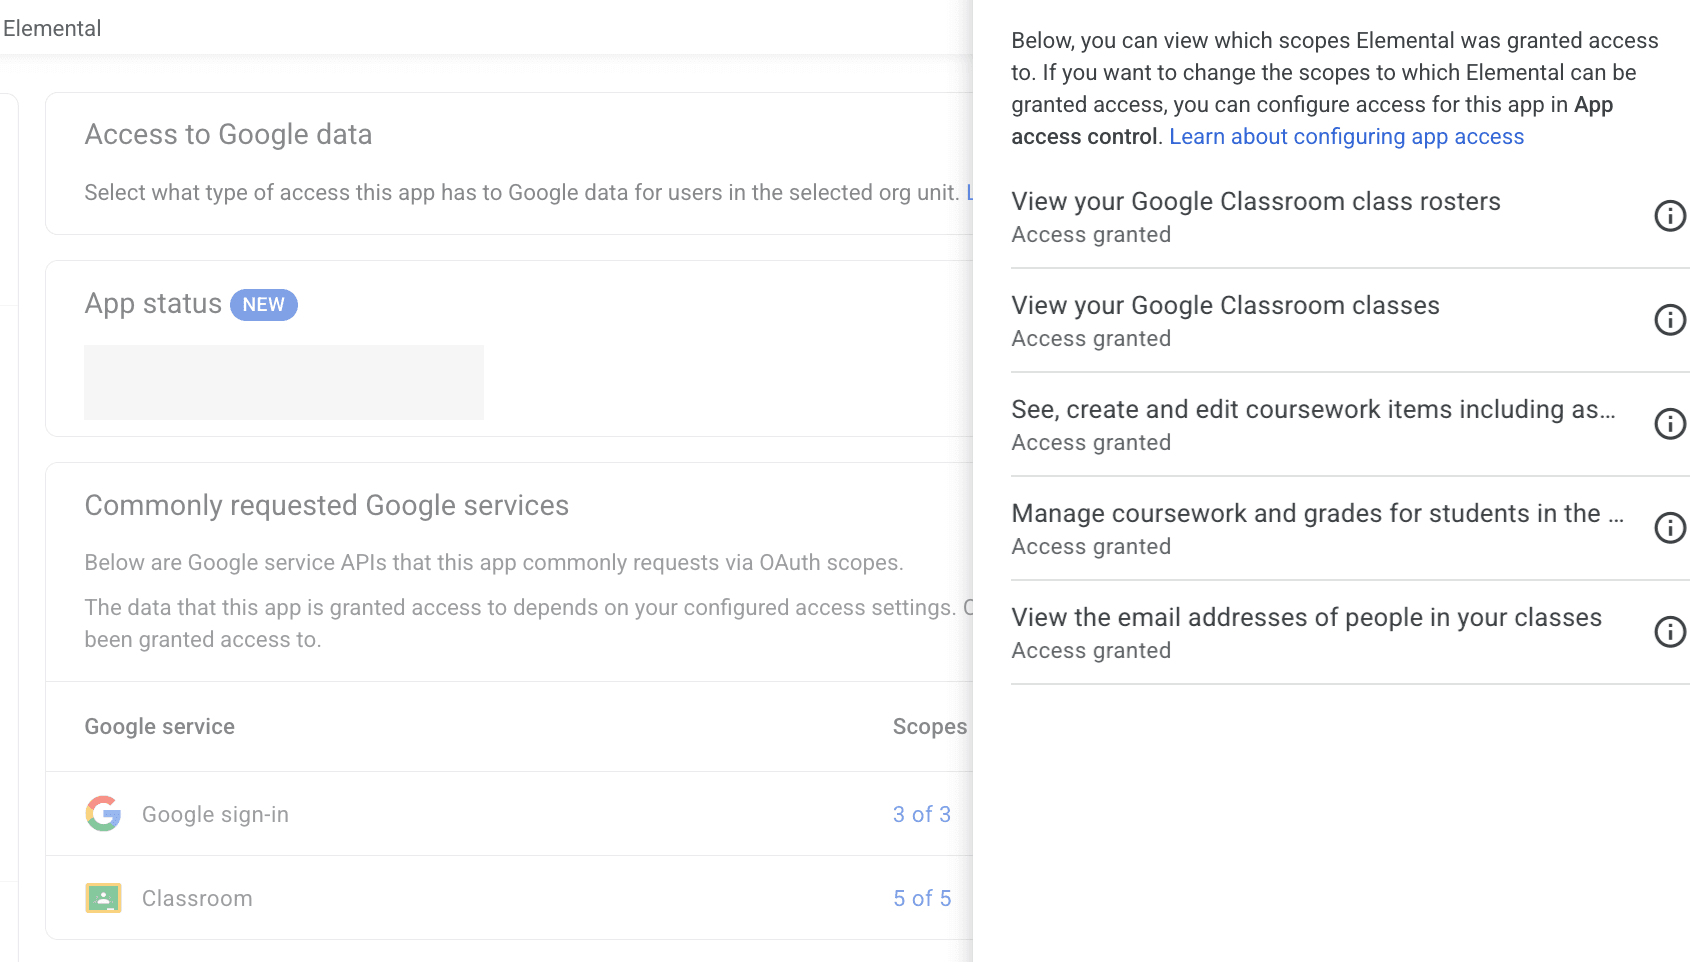Click Commonly requested Google services heading
The height and width of the screenshot is (962, 1704).
coord(326,506)
